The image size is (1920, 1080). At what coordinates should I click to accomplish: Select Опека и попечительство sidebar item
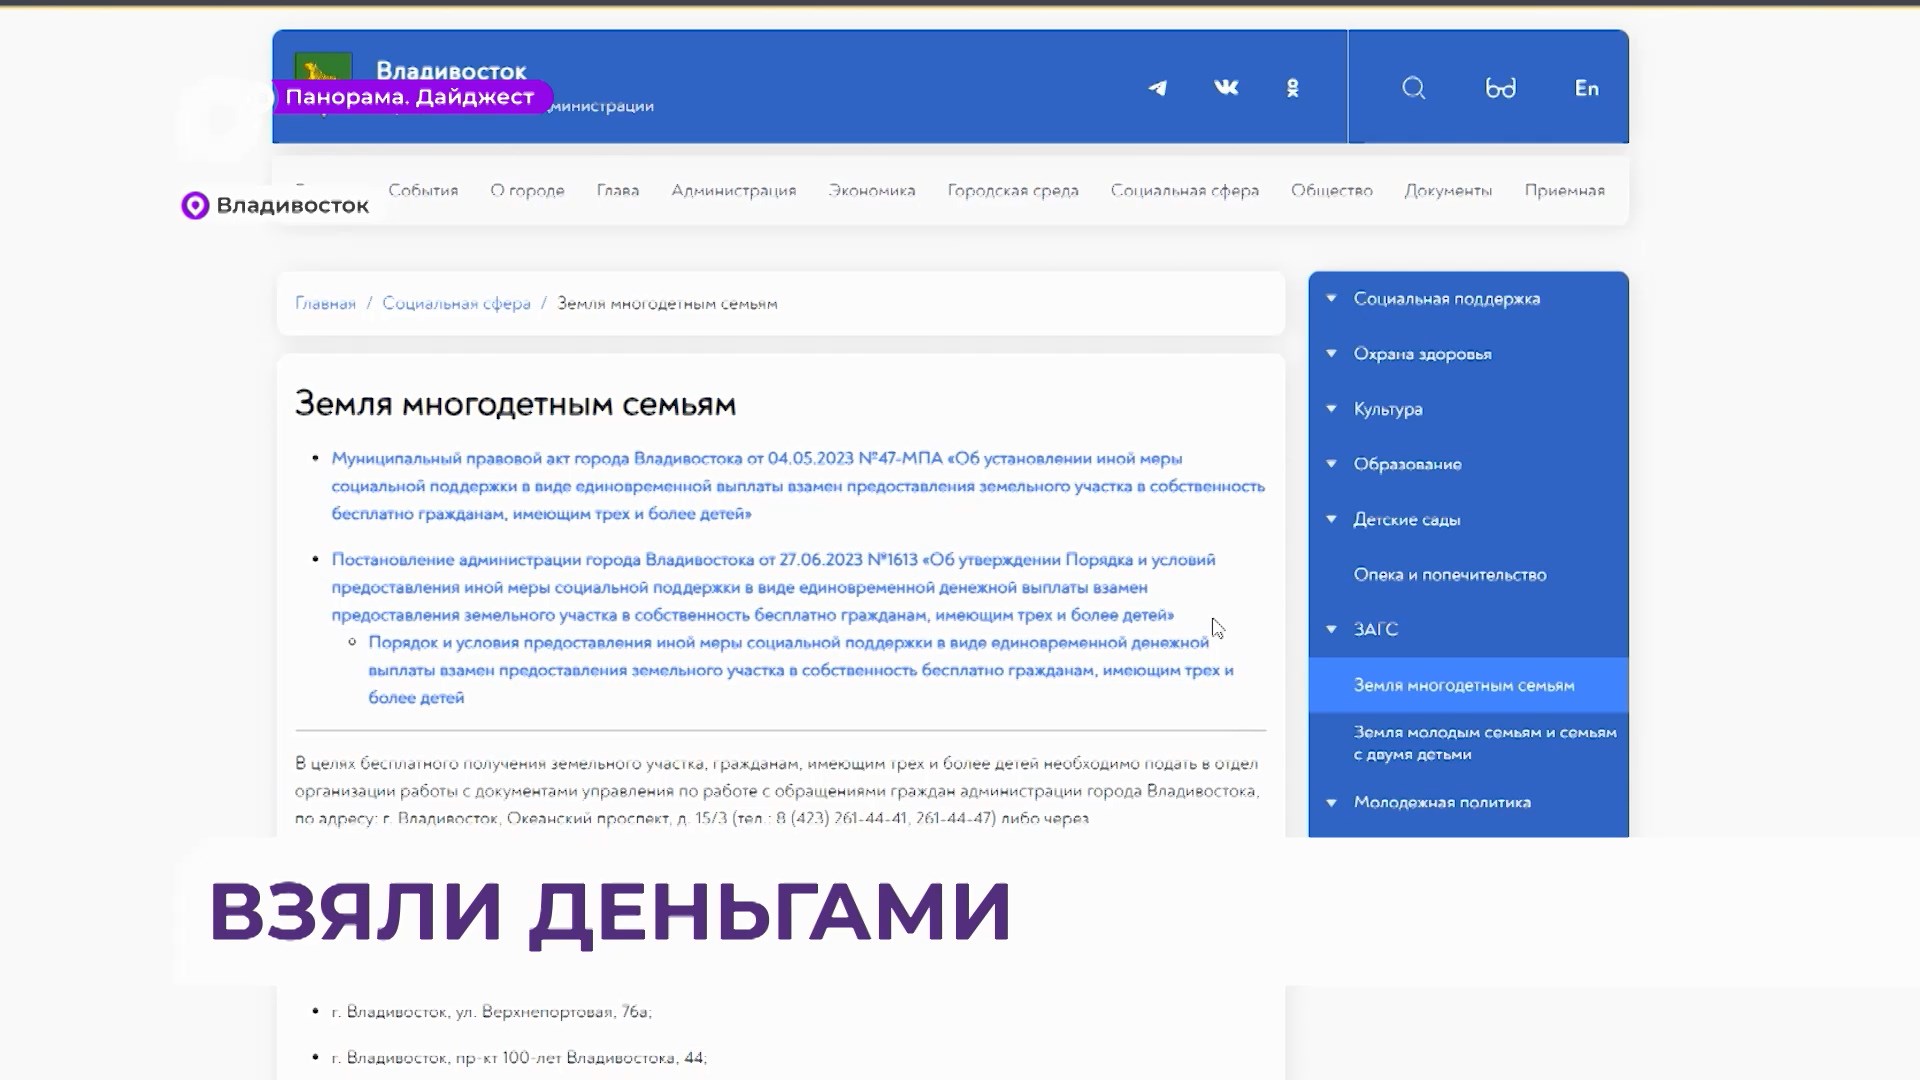tap(1449, 574)
